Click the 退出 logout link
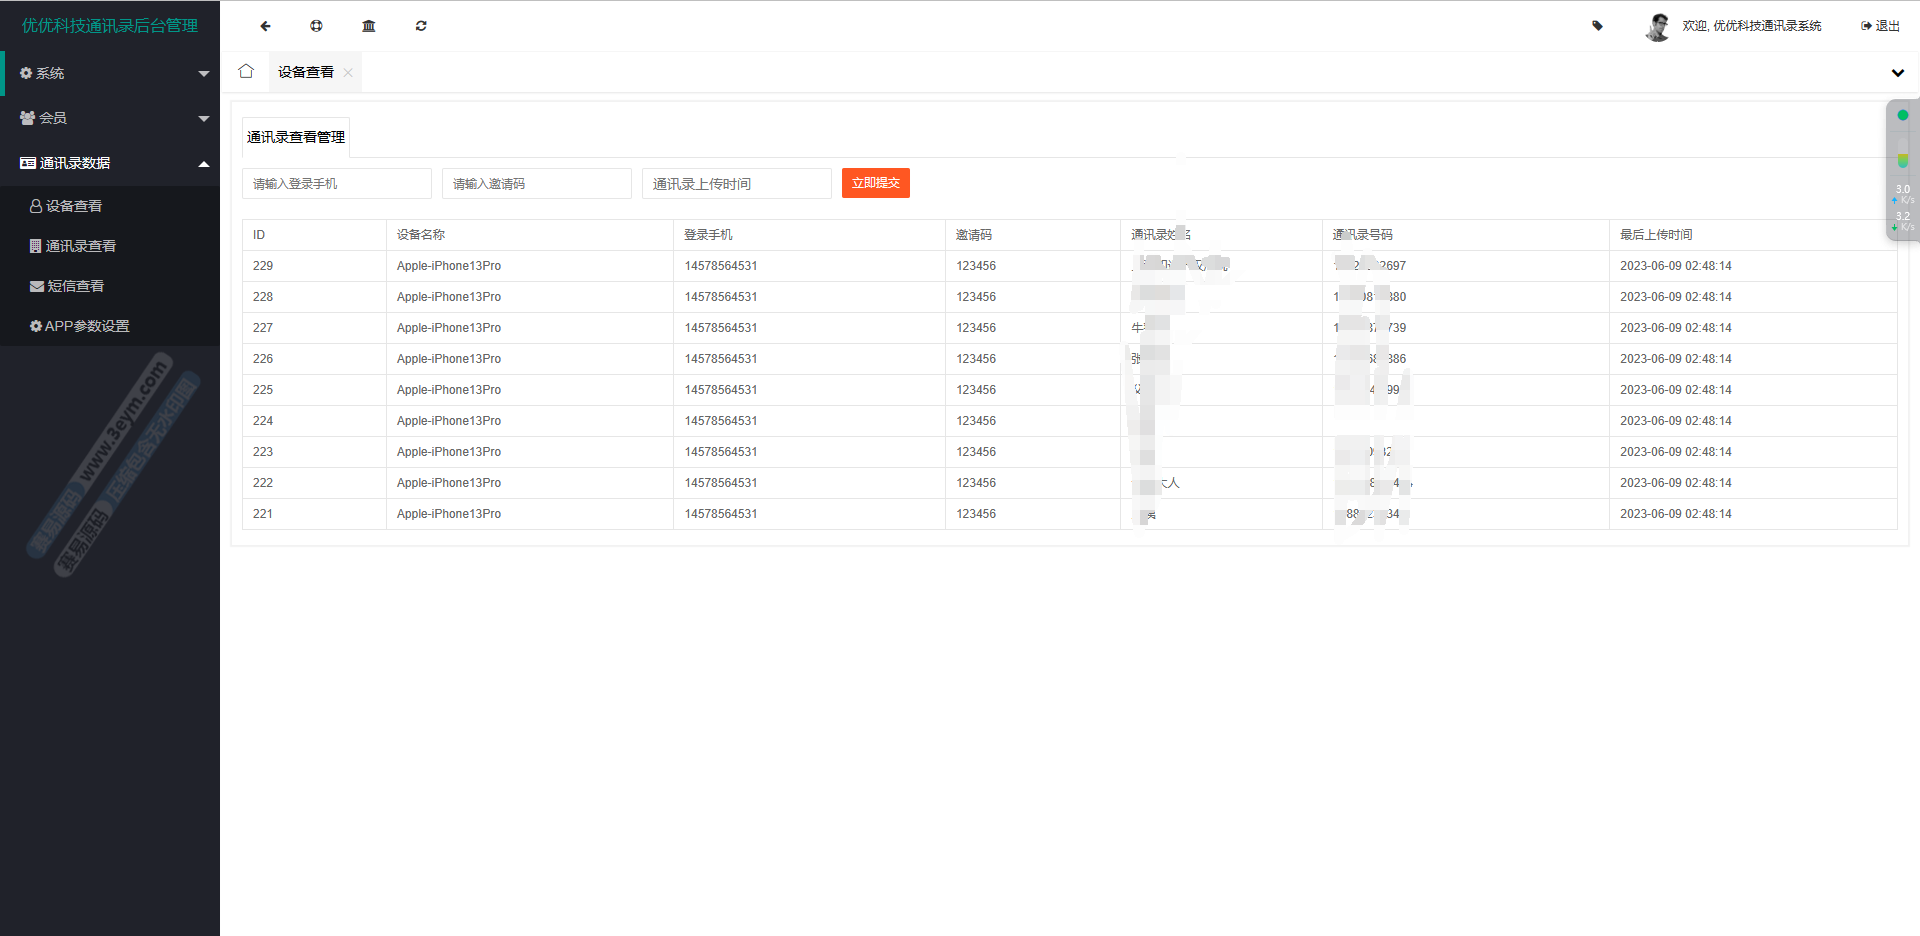Viewport: 1920px width, 936px height. click(x=1880, y=26)
